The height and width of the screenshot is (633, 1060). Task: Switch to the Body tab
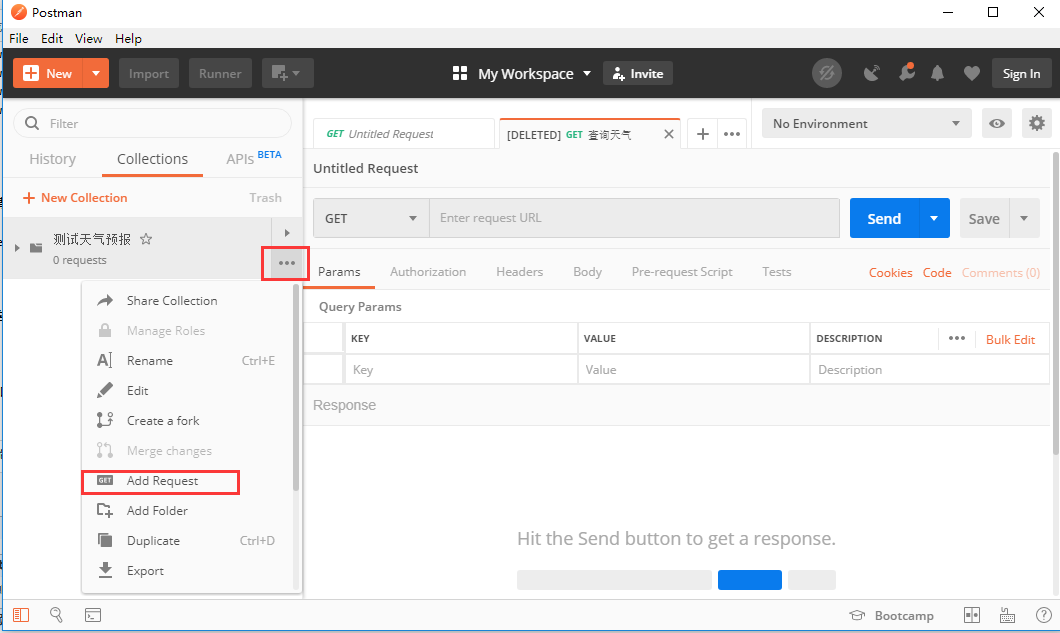pos(587,272)
